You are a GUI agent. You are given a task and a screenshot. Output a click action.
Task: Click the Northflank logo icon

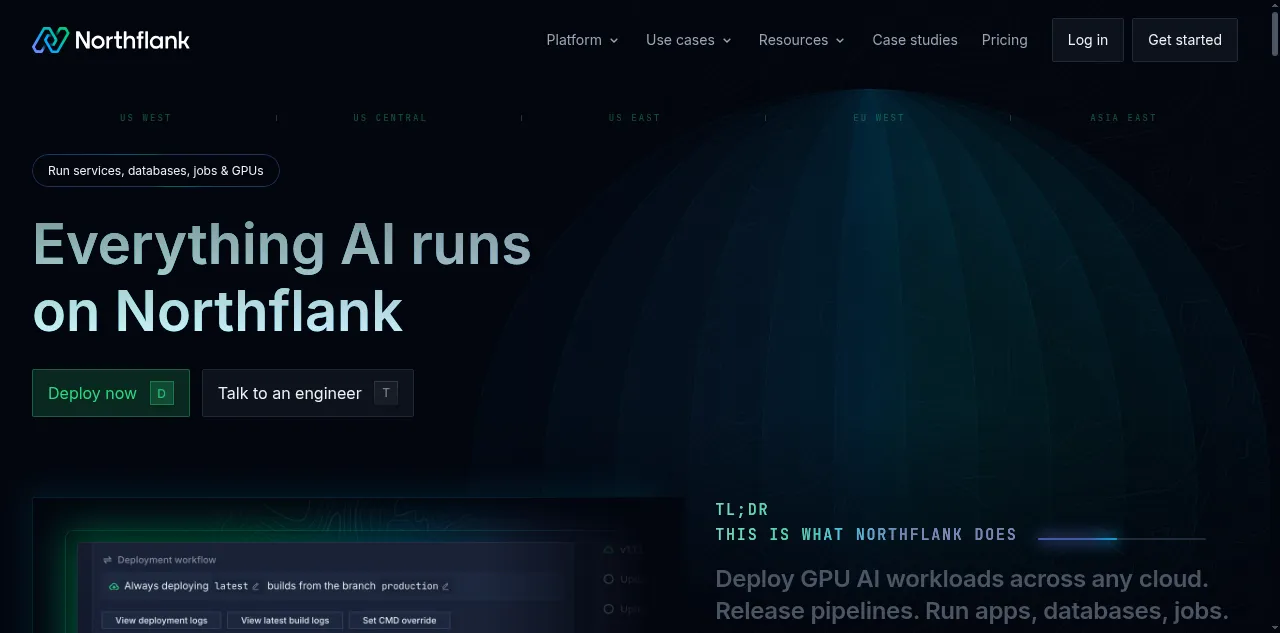[x=50, y=40]
